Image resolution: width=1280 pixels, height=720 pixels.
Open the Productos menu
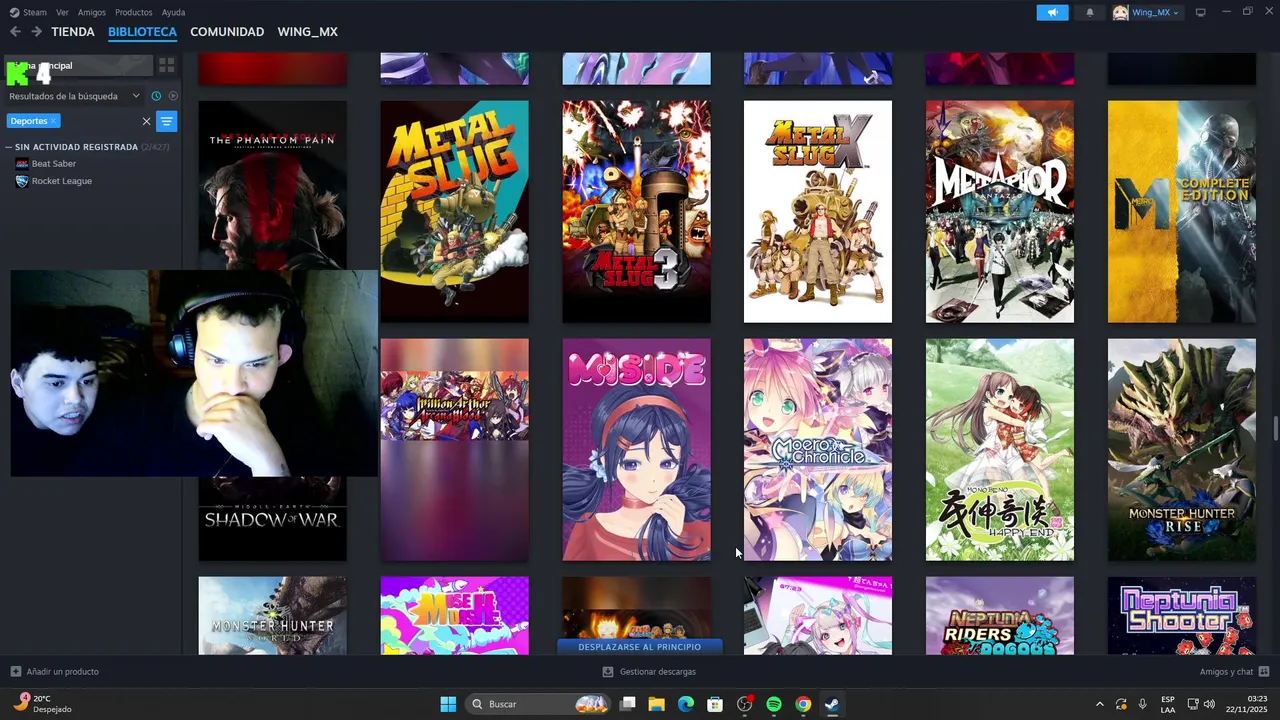(134, 12)
